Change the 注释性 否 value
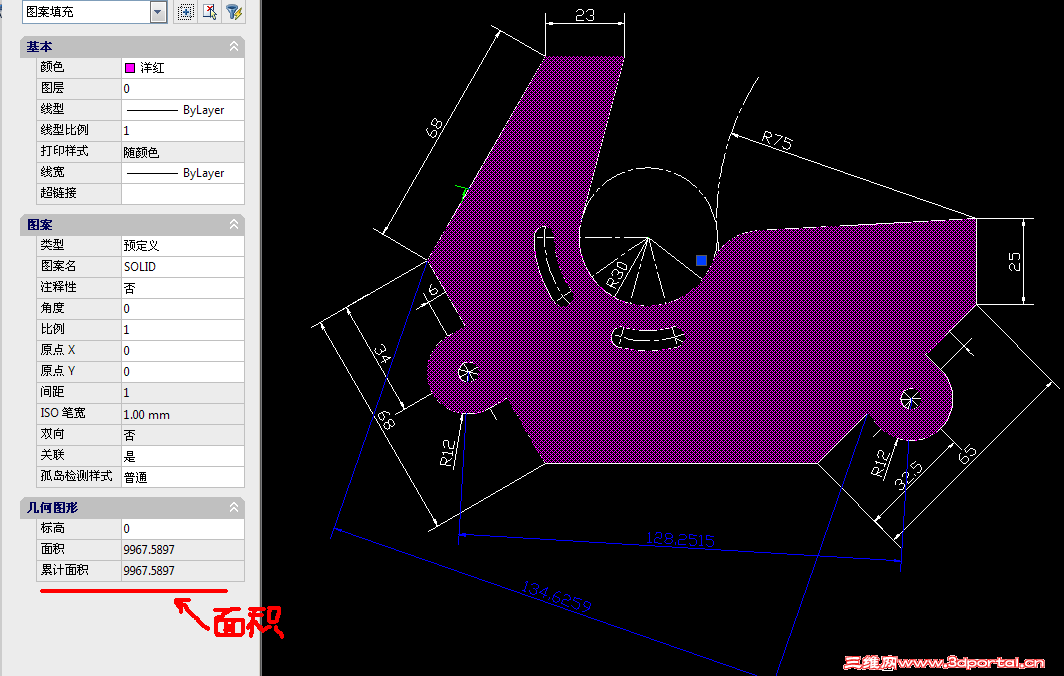This screenshot has width=1064, height=676. [x=183, y=287]
